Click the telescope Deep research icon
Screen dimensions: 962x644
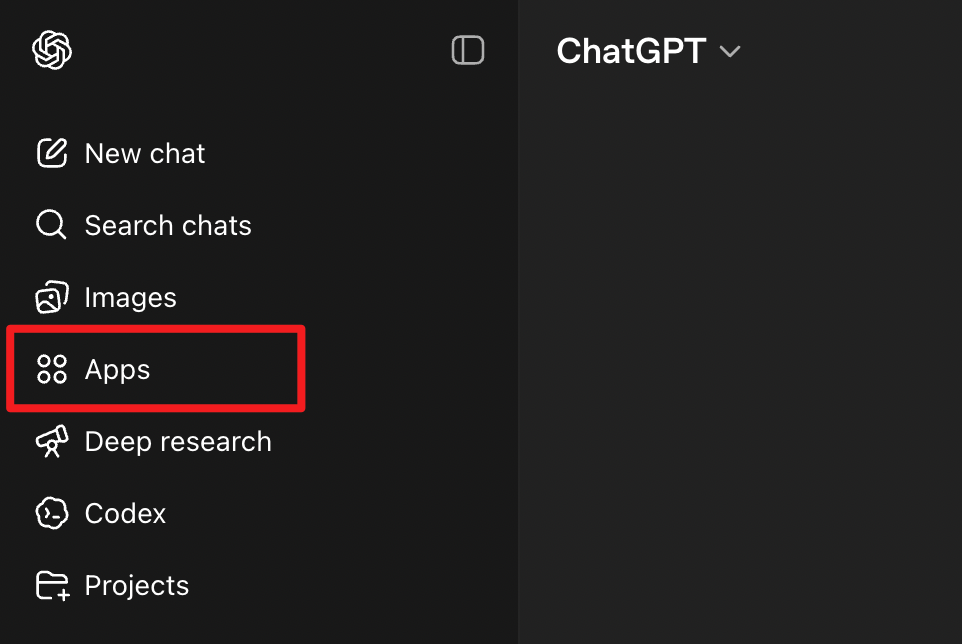[52, 441]
